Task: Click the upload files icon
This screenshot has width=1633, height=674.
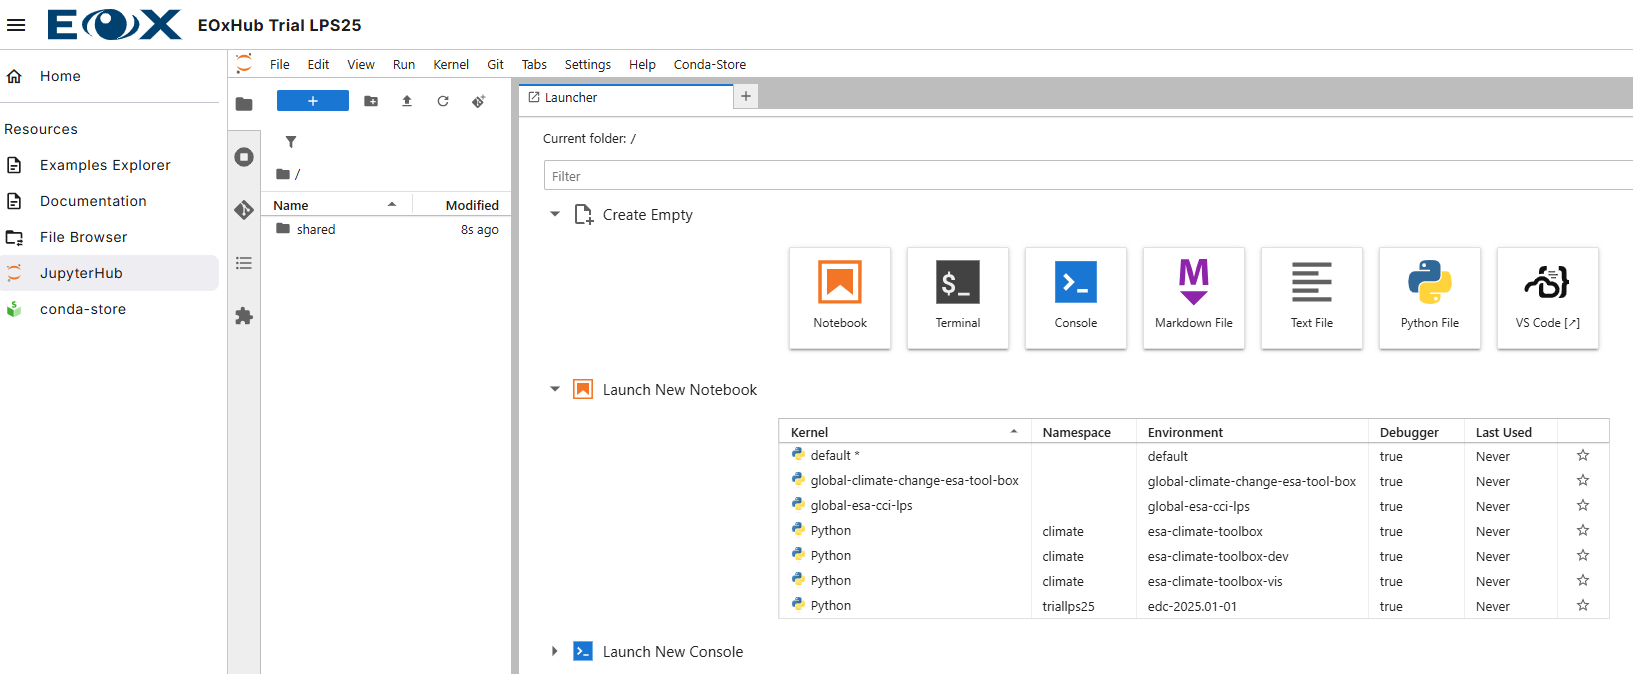Action: point(407,101)
